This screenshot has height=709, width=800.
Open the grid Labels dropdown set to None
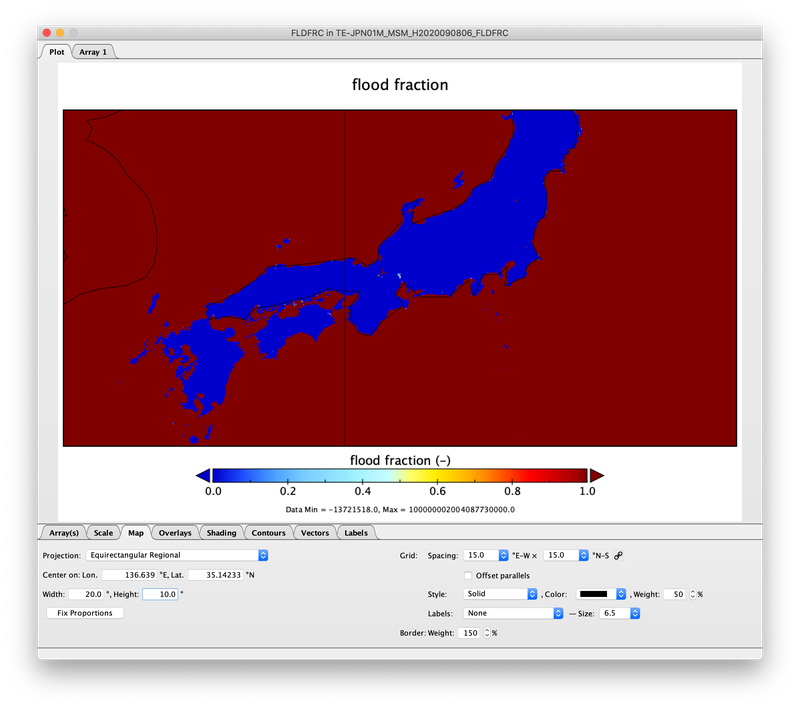pyautogui.click(x=514, y=612)
